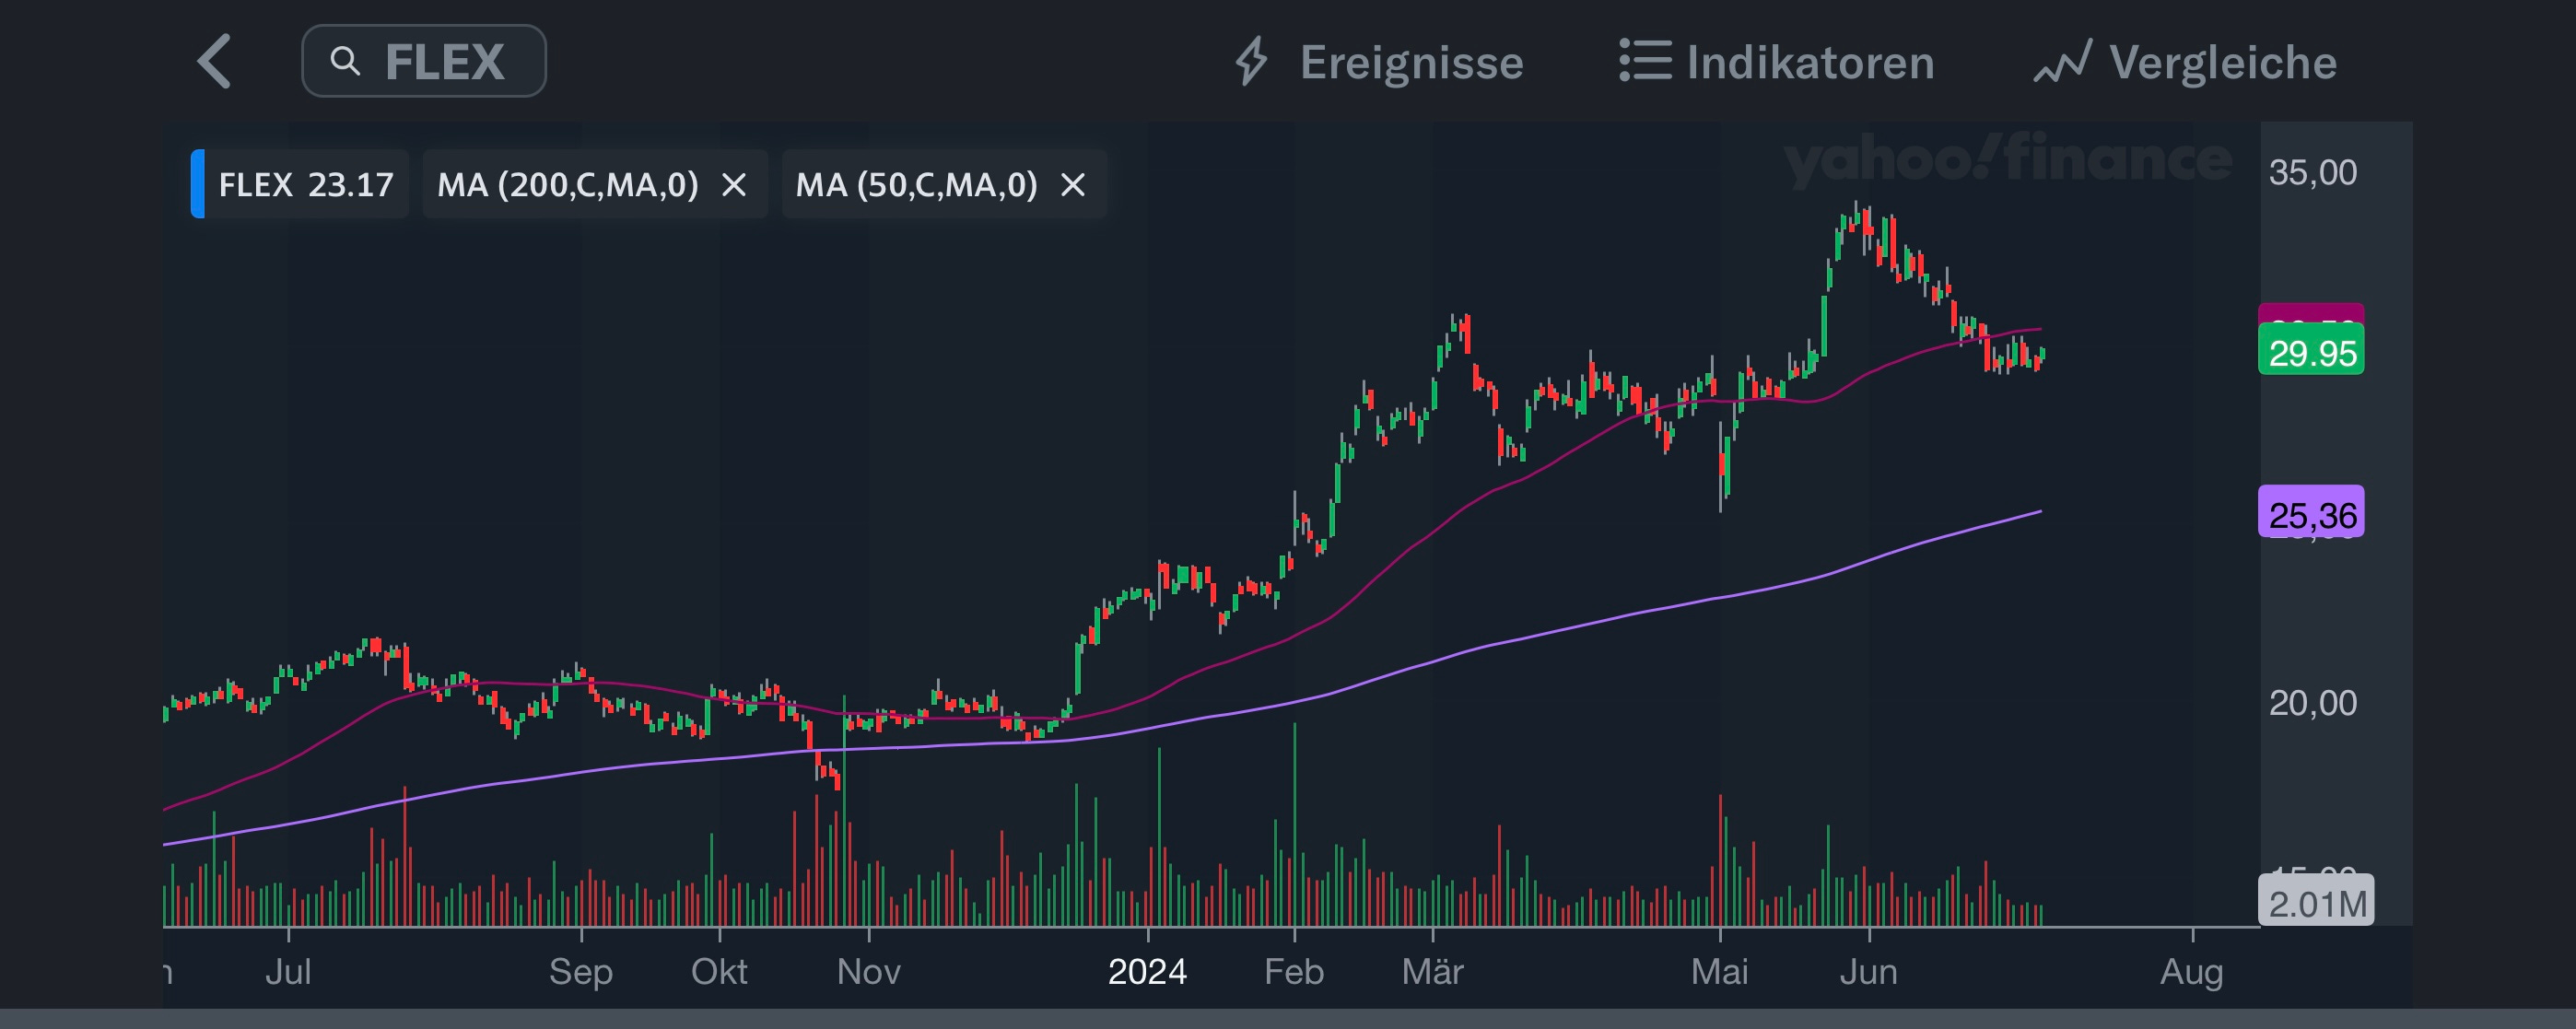
Task: Click the Vergleiche chart line icon
Action: (2062, 62)
